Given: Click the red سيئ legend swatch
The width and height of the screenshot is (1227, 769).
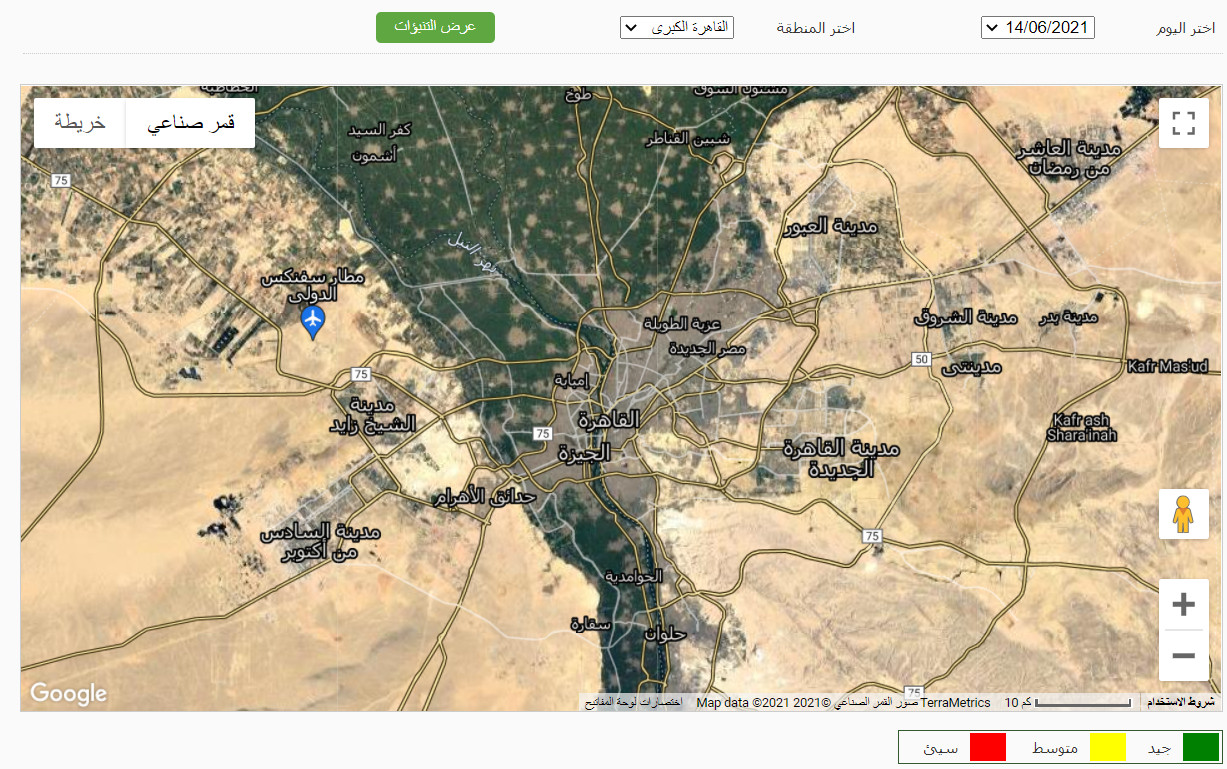Looking at the screenshot, I should pyautogui.click(x=987, y=747).
